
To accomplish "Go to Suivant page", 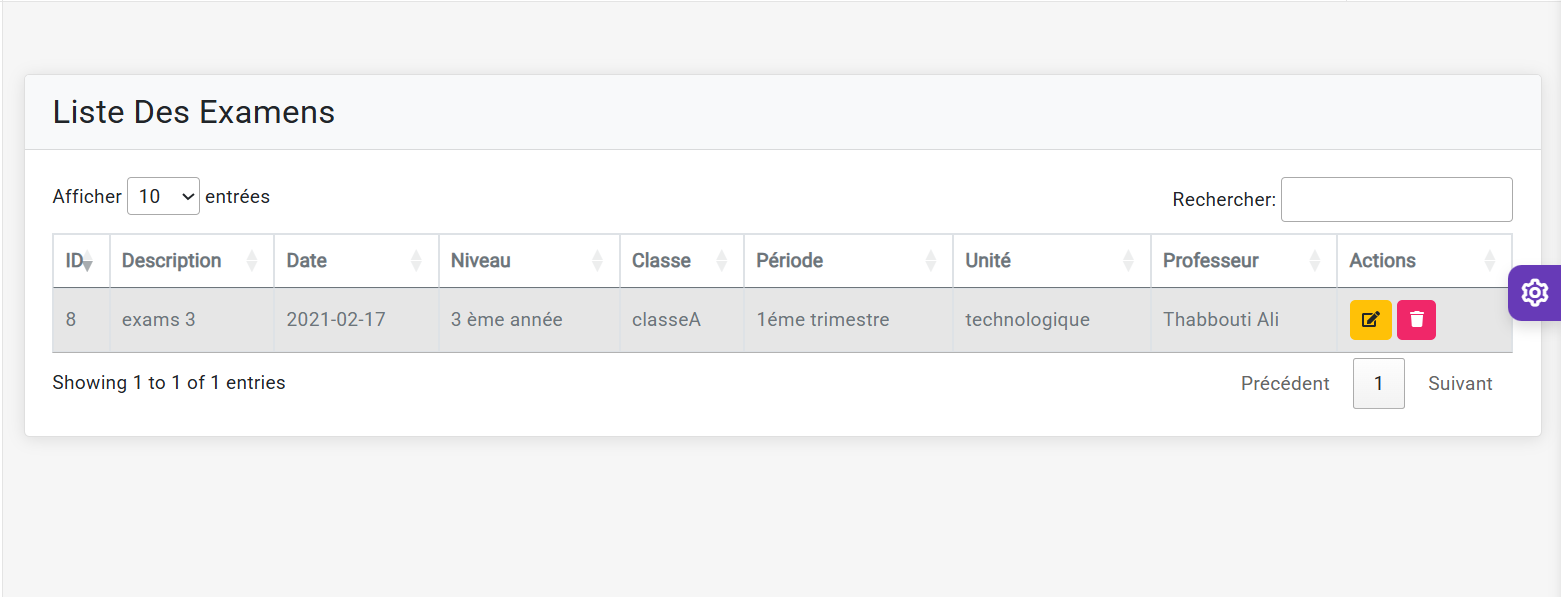I will (x=1460, y=384).
